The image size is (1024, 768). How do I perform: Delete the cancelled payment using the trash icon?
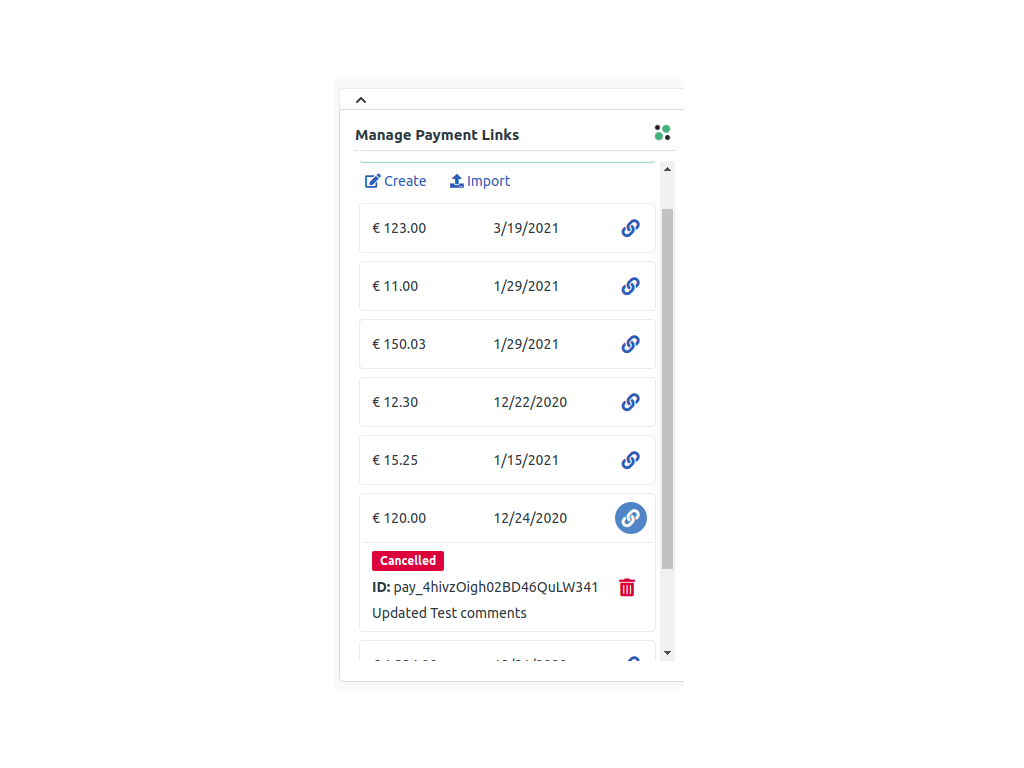(627, 587)
